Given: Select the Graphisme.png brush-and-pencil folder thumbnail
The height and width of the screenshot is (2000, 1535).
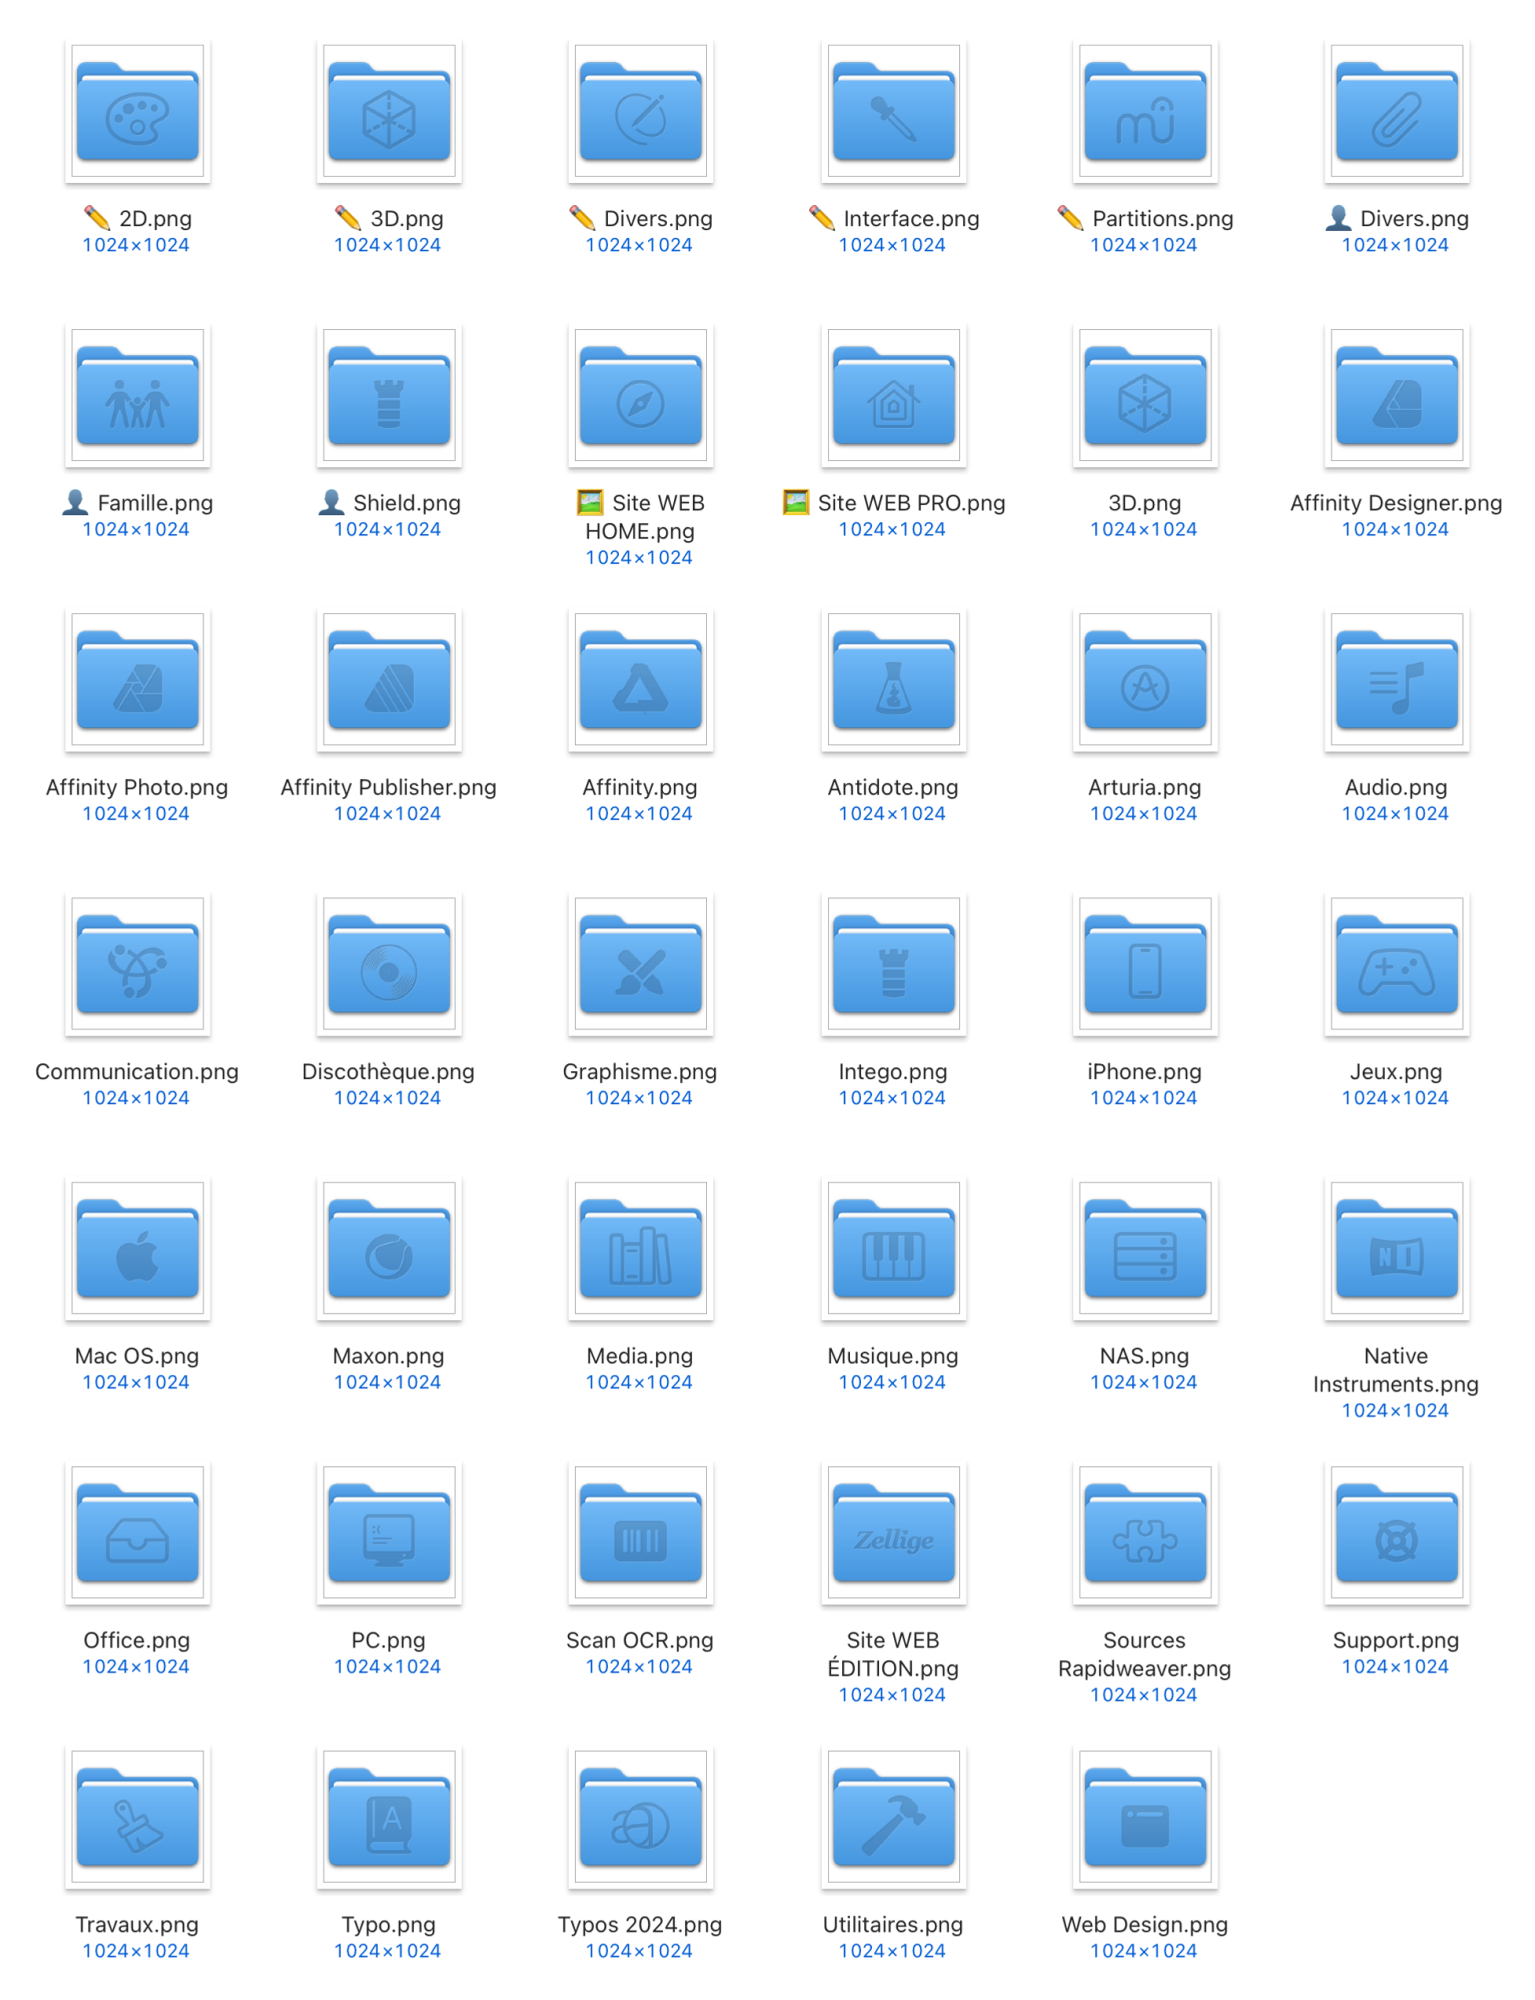Looking at the screenshot, I should coord(641,965).
